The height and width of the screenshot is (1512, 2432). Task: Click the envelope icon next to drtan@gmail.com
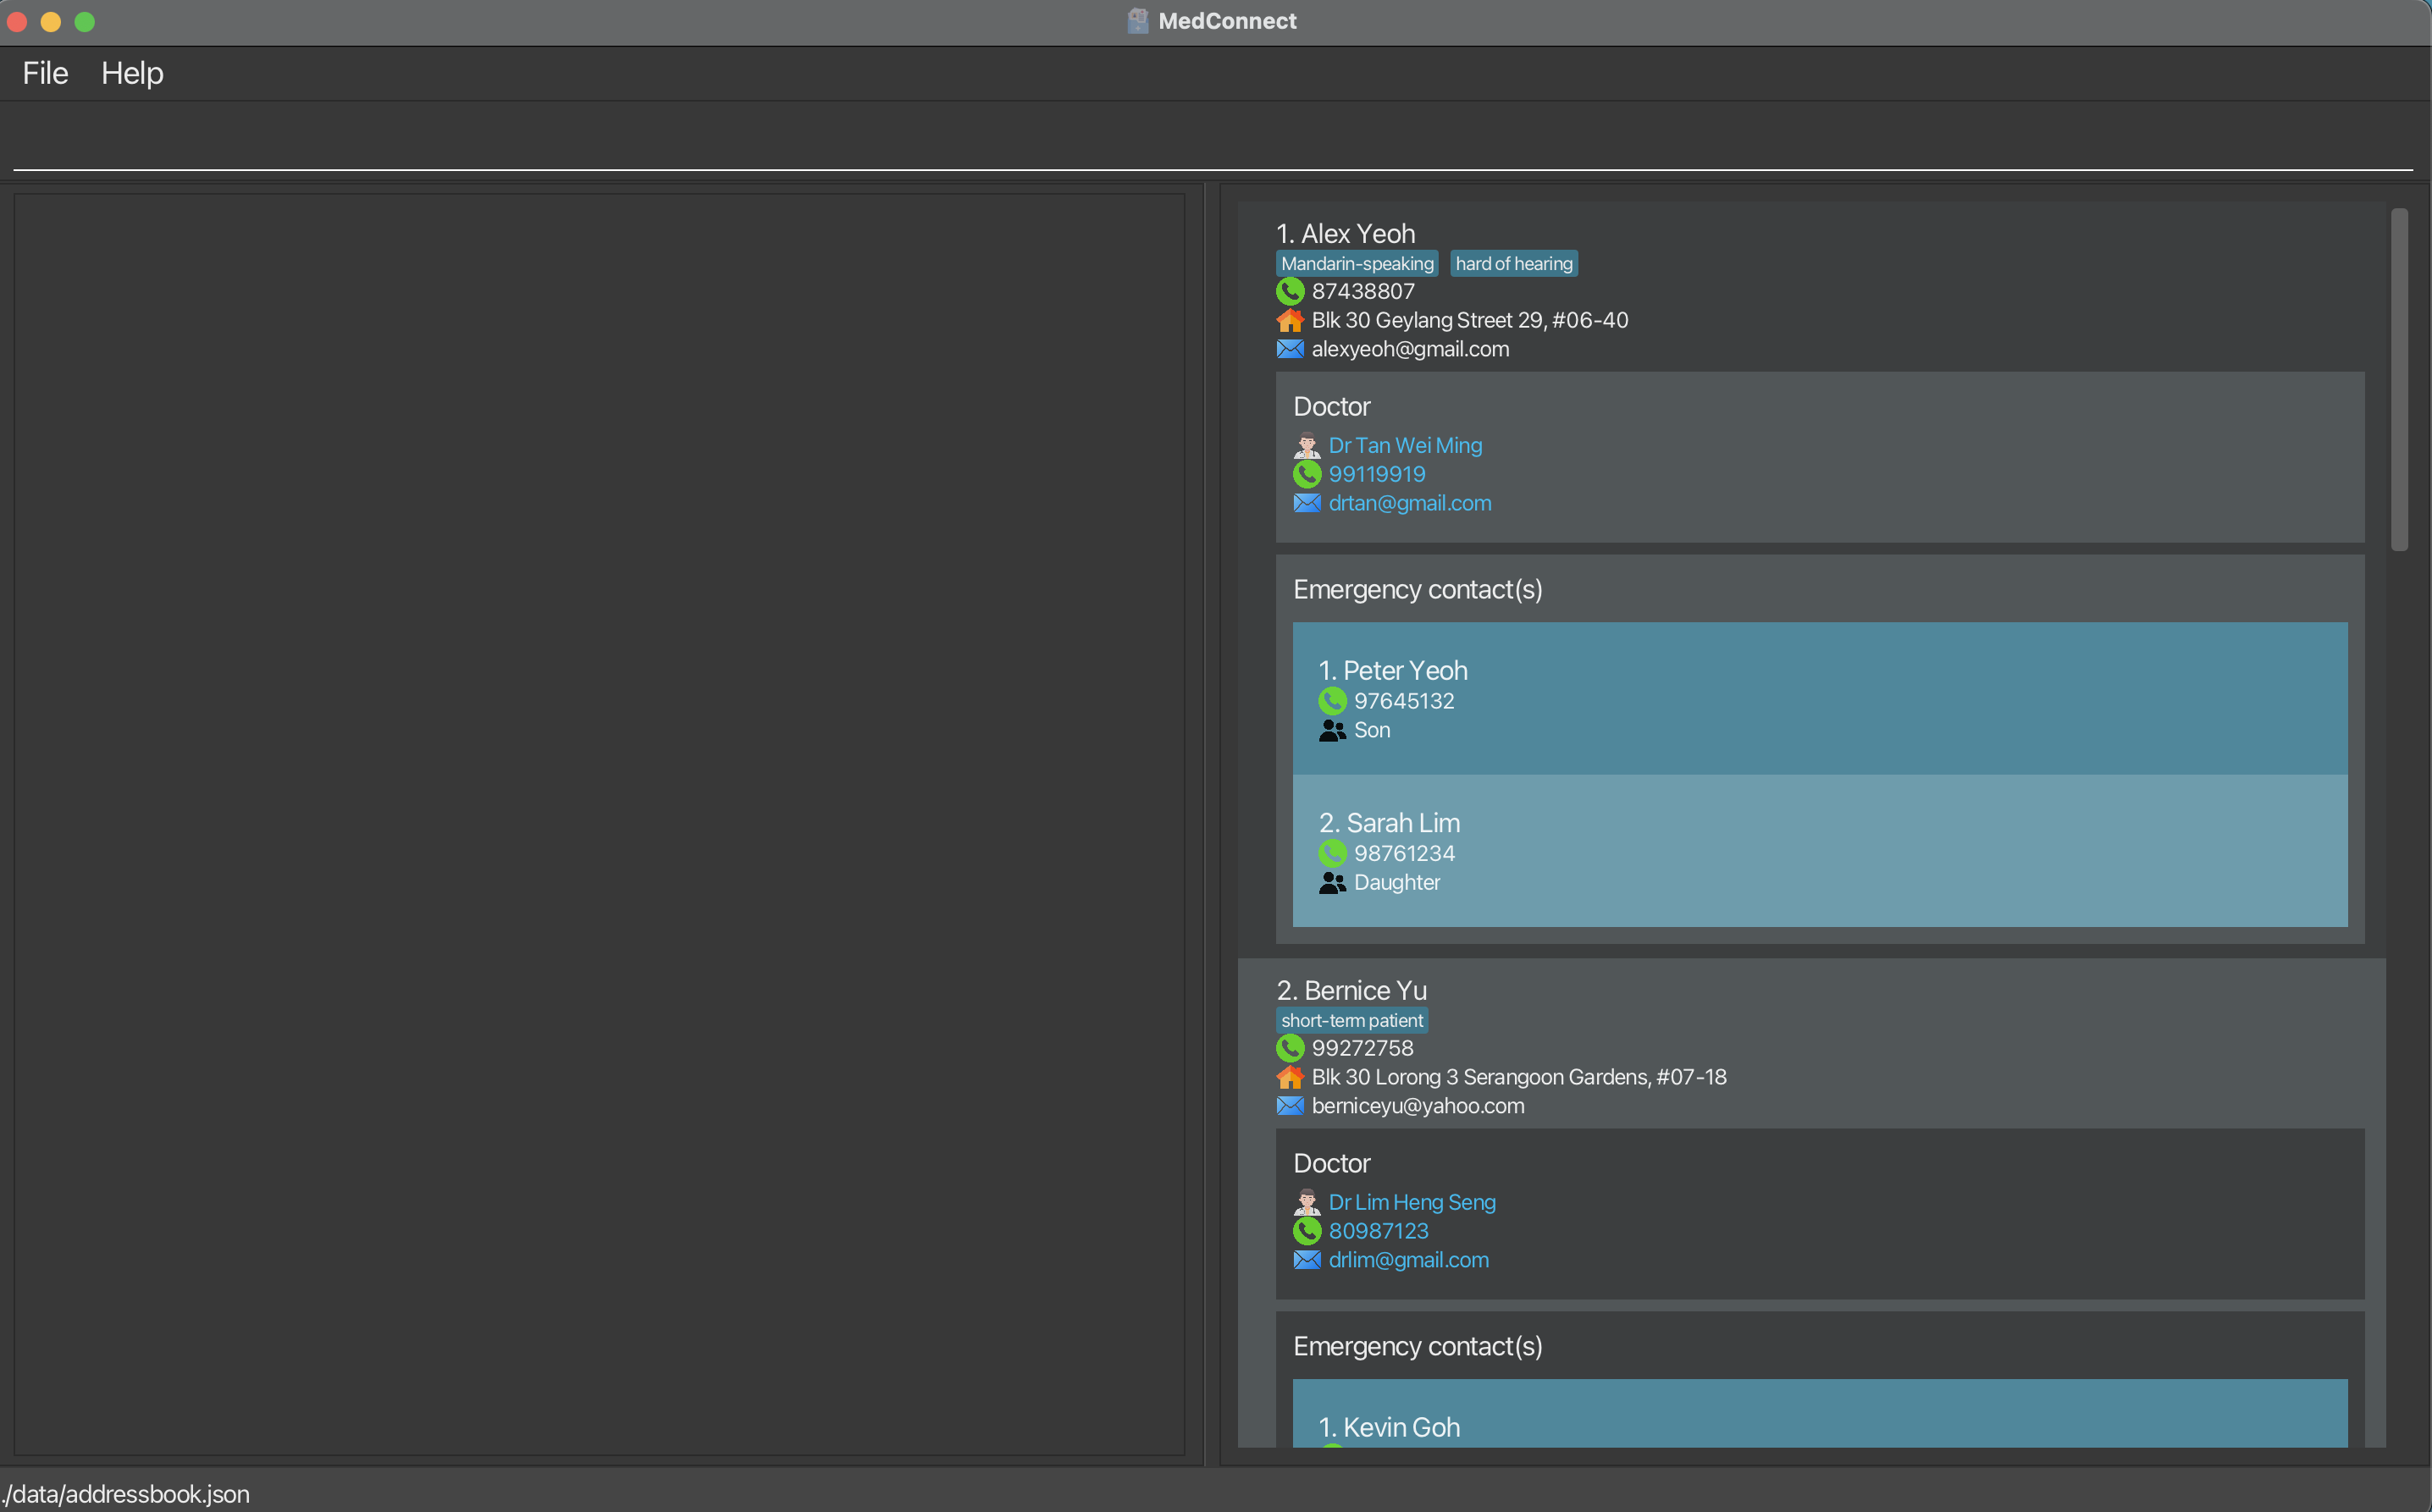coord(1307,503)
